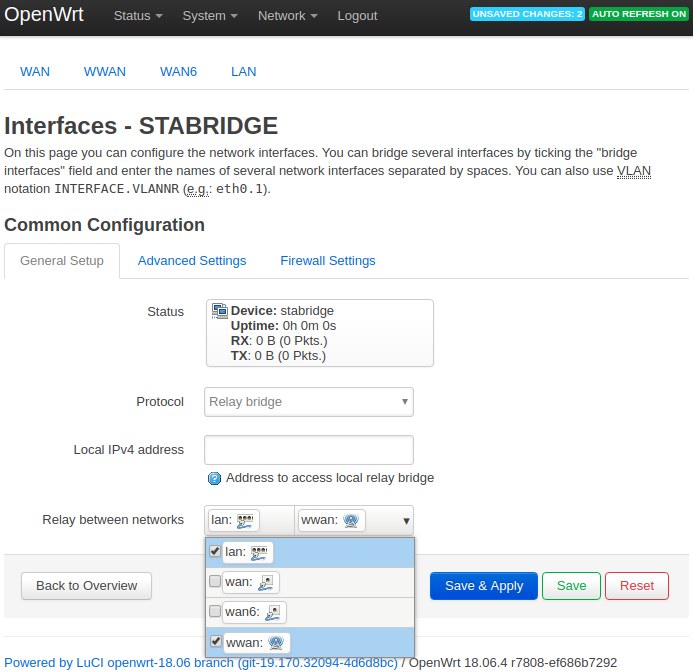The height and width of the screenshot is (672, 693).
Task: Click the stabridge device icon in Status
Action: click(220, 311)
